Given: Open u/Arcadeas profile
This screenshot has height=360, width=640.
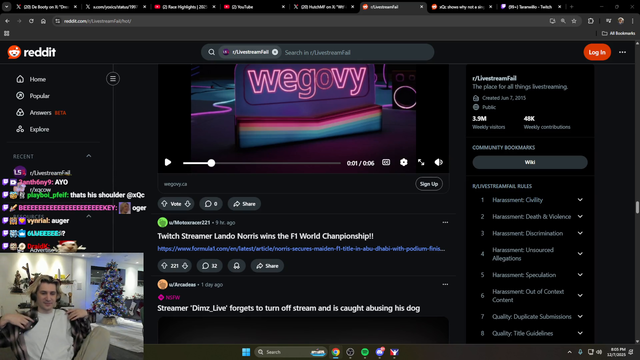Looking at the screenshot, I should (182, 284).
